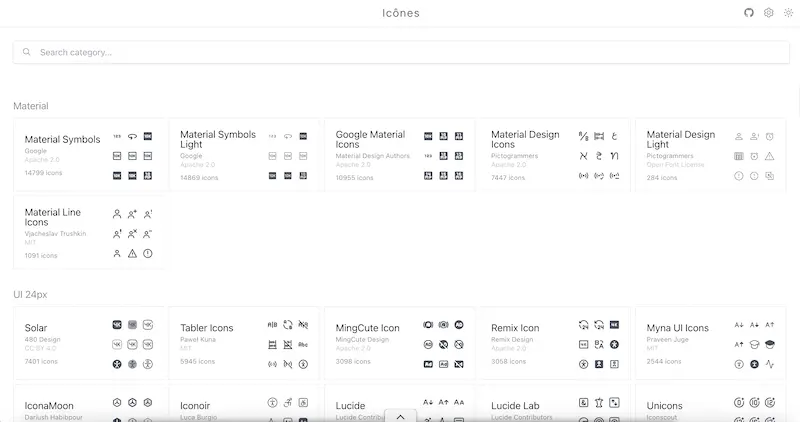Click the accessibility person icon in Tabler Icons
The width and height of the screenshot is (800, 422).
[303, 364]
